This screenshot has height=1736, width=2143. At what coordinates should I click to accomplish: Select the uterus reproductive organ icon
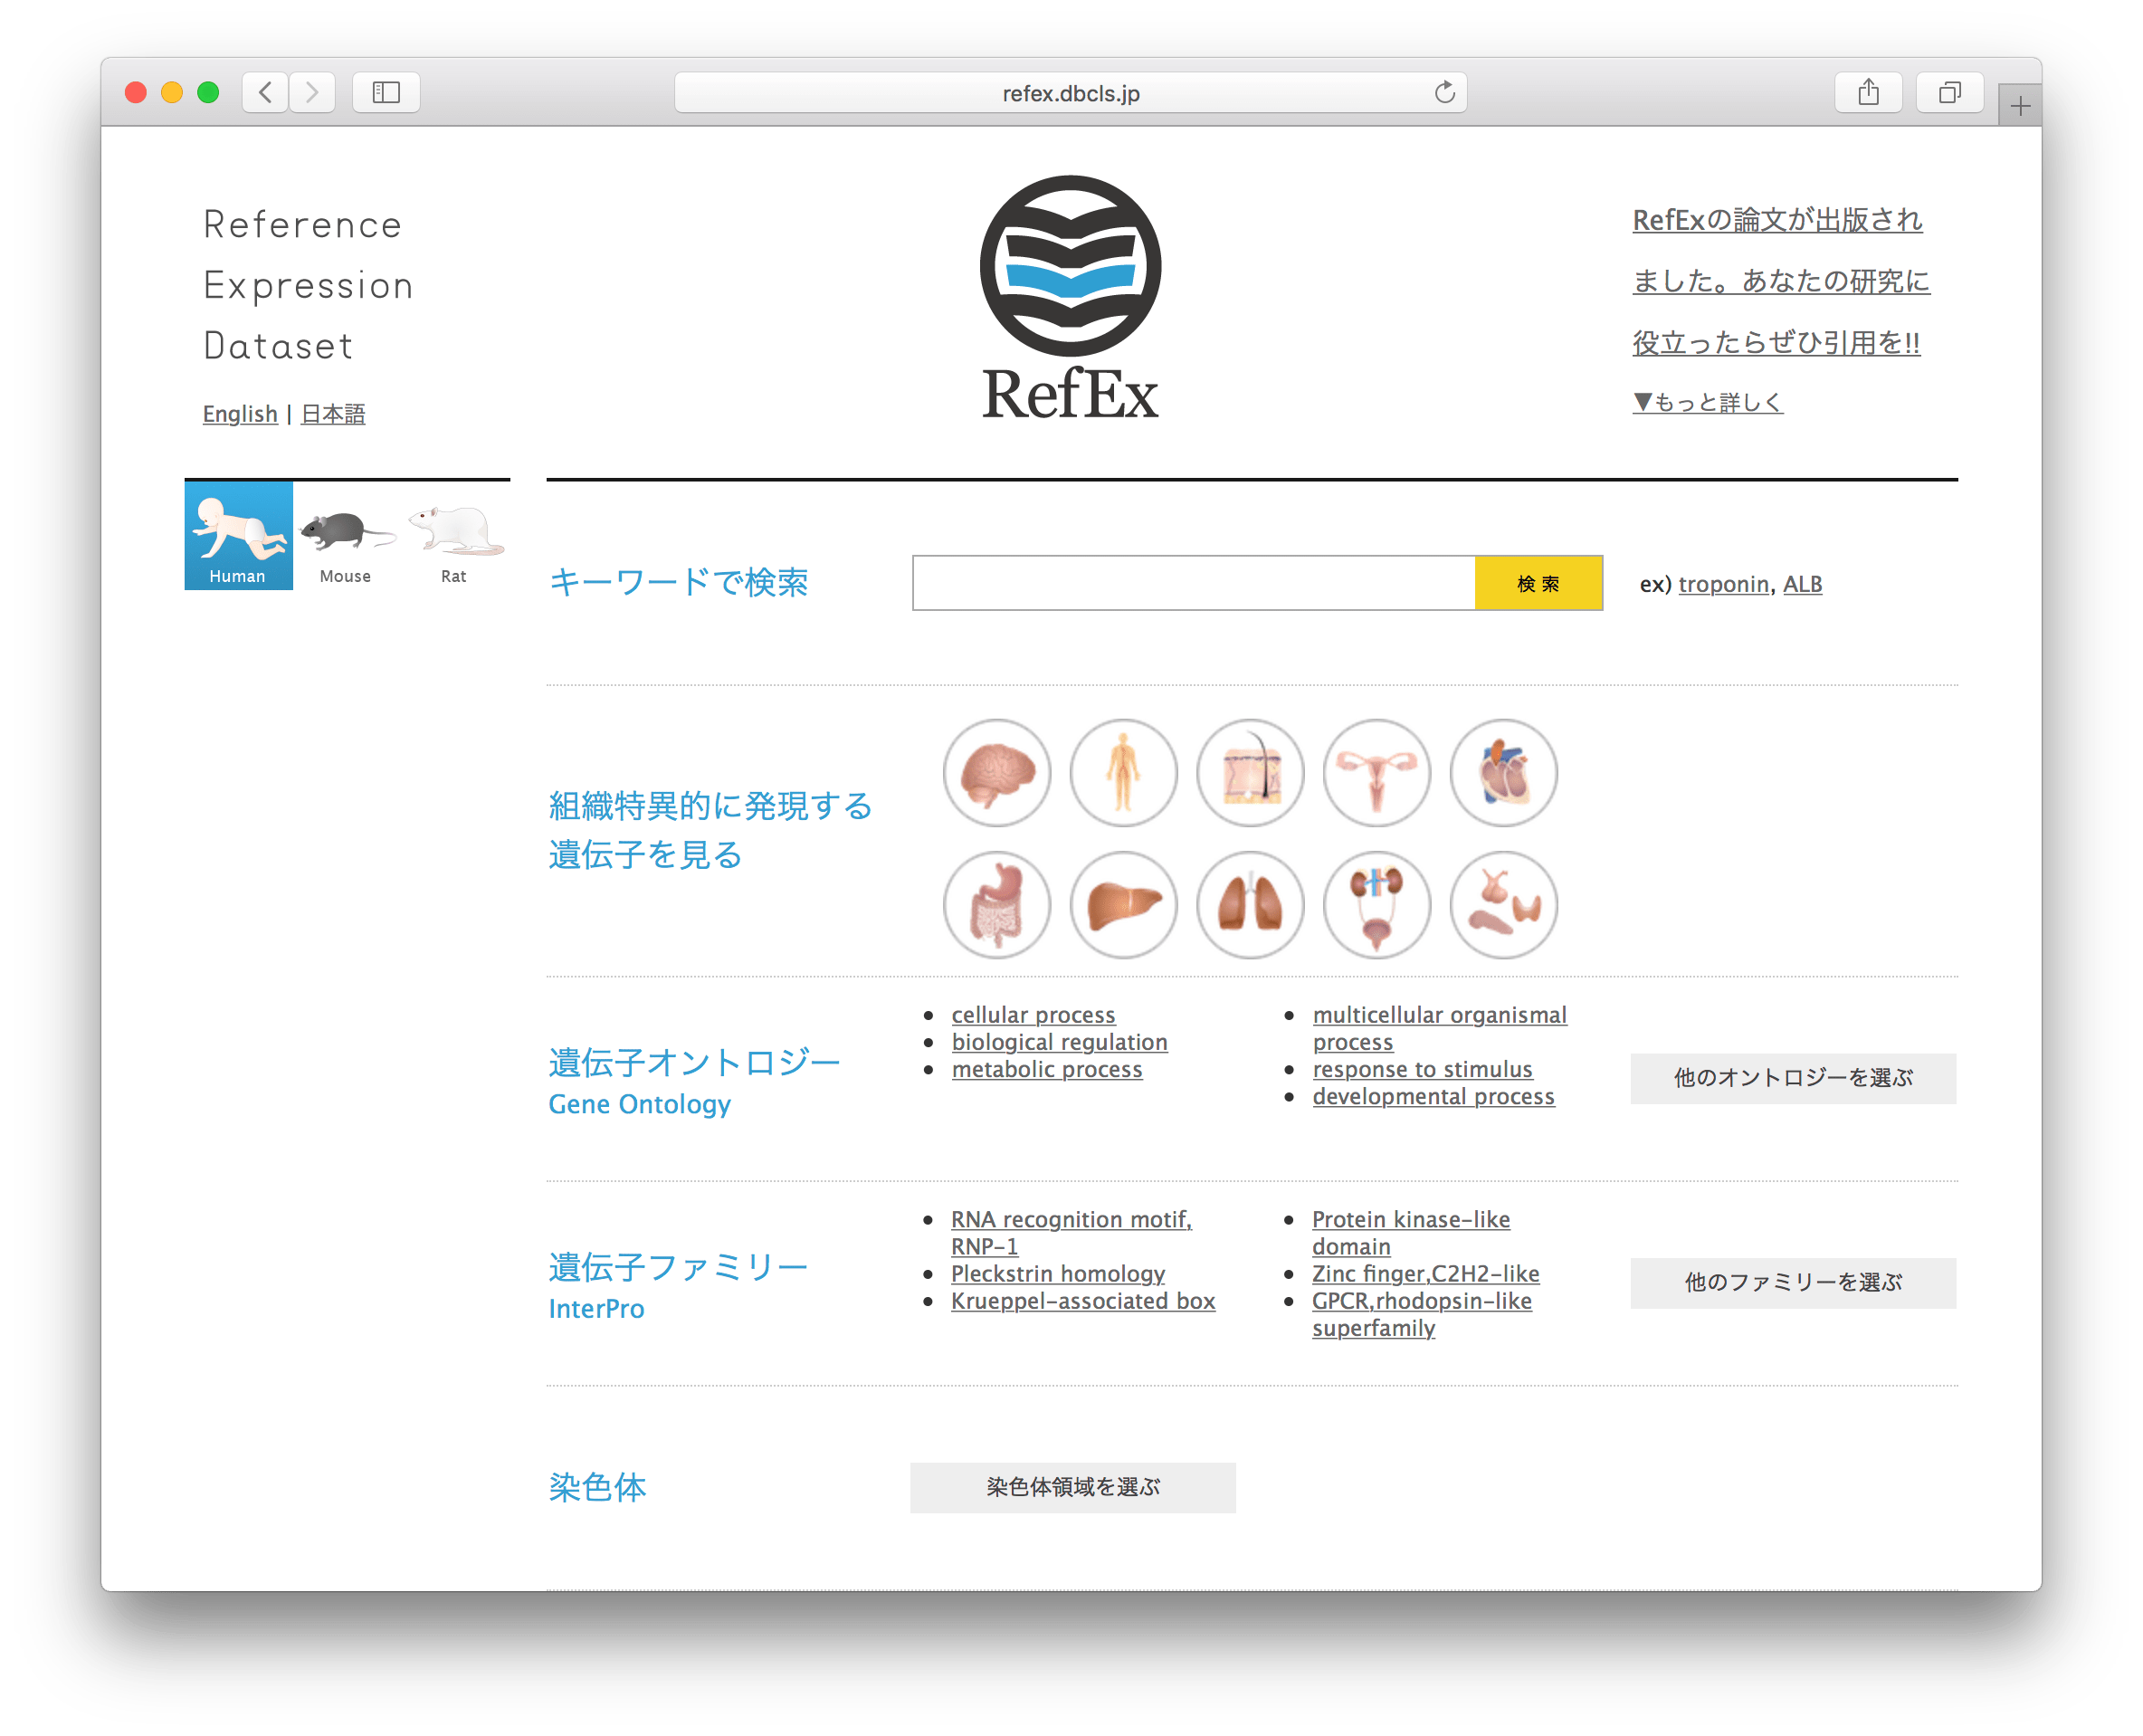tap(1376, 773)
